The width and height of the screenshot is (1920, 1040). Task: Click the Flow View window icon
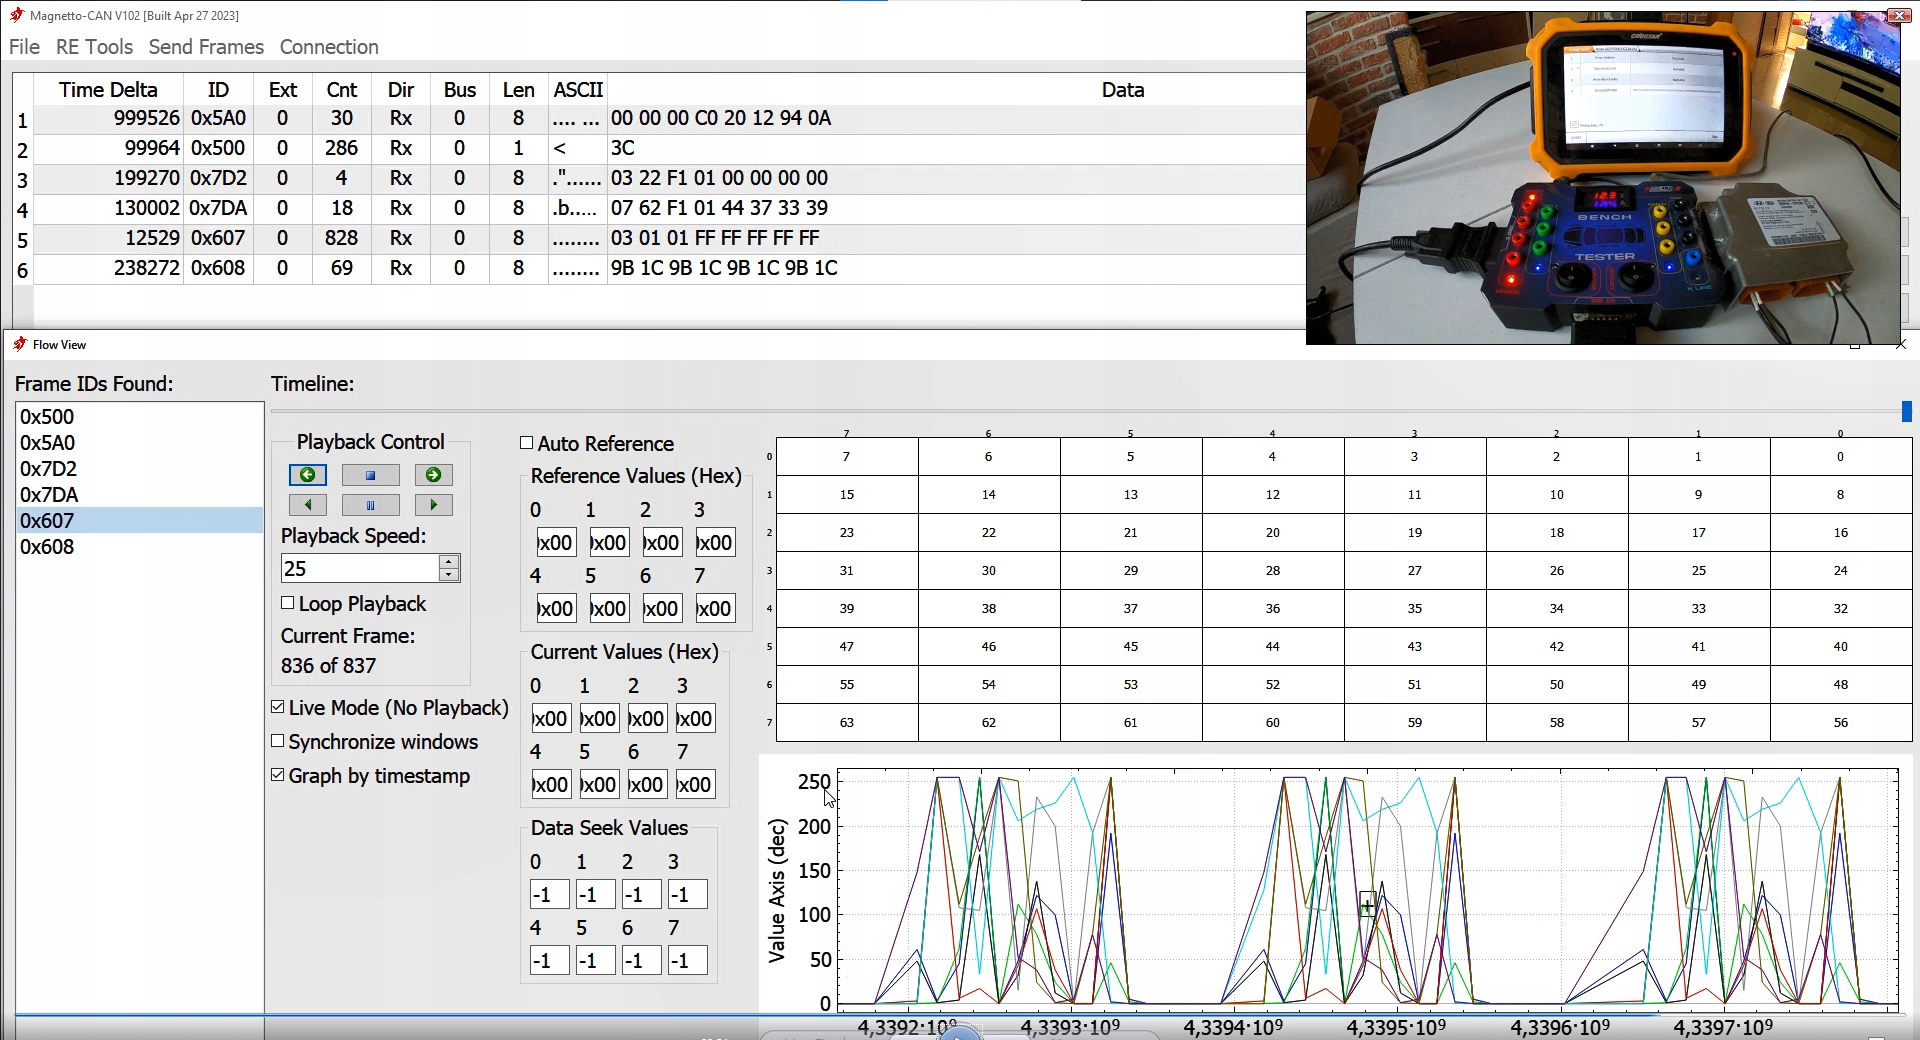coord(19,344)
